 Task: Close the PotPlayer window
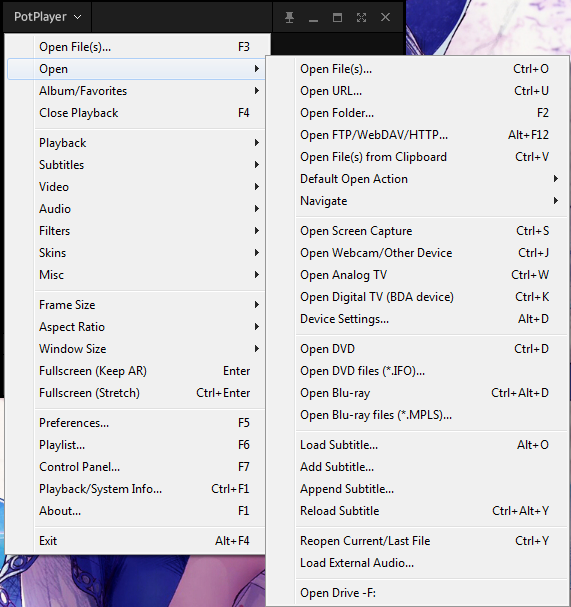[x=385, y=17]
